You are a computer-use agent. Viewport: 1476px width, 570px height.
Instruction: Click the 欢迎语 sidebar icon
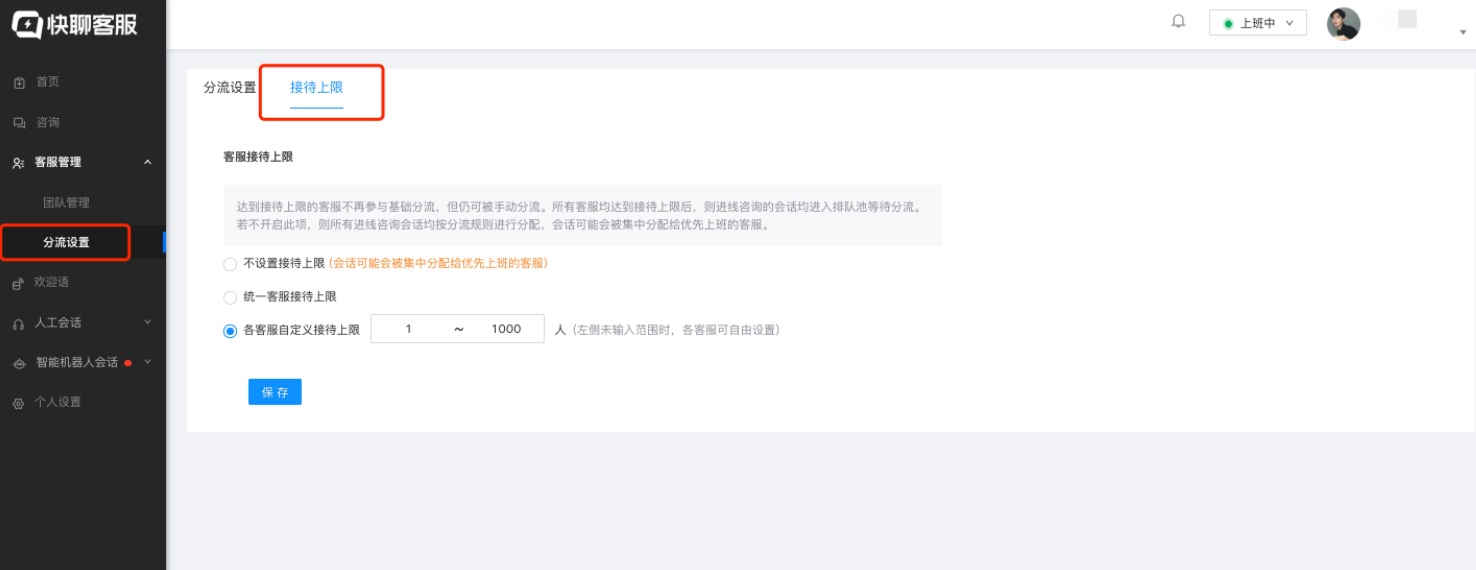click(x=18, y=283)
